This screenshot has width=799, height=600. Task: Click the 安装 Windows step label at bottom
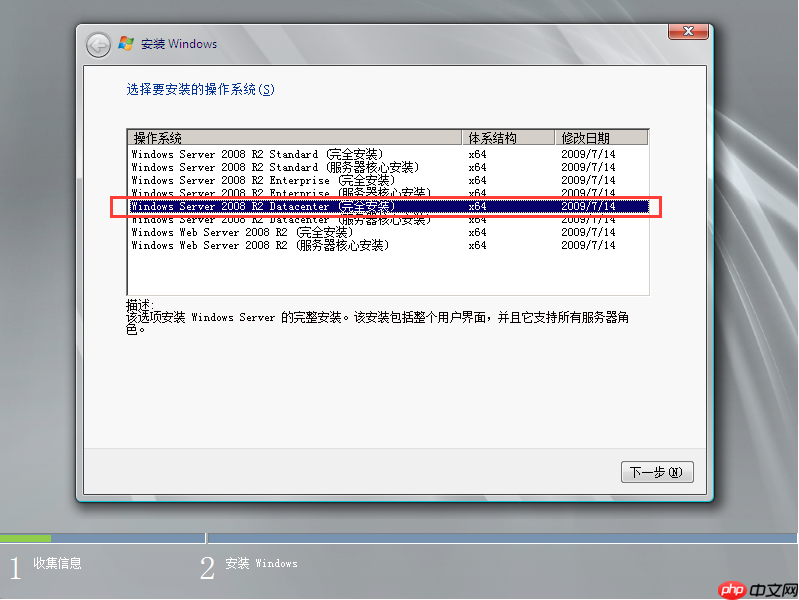(261, 563)
